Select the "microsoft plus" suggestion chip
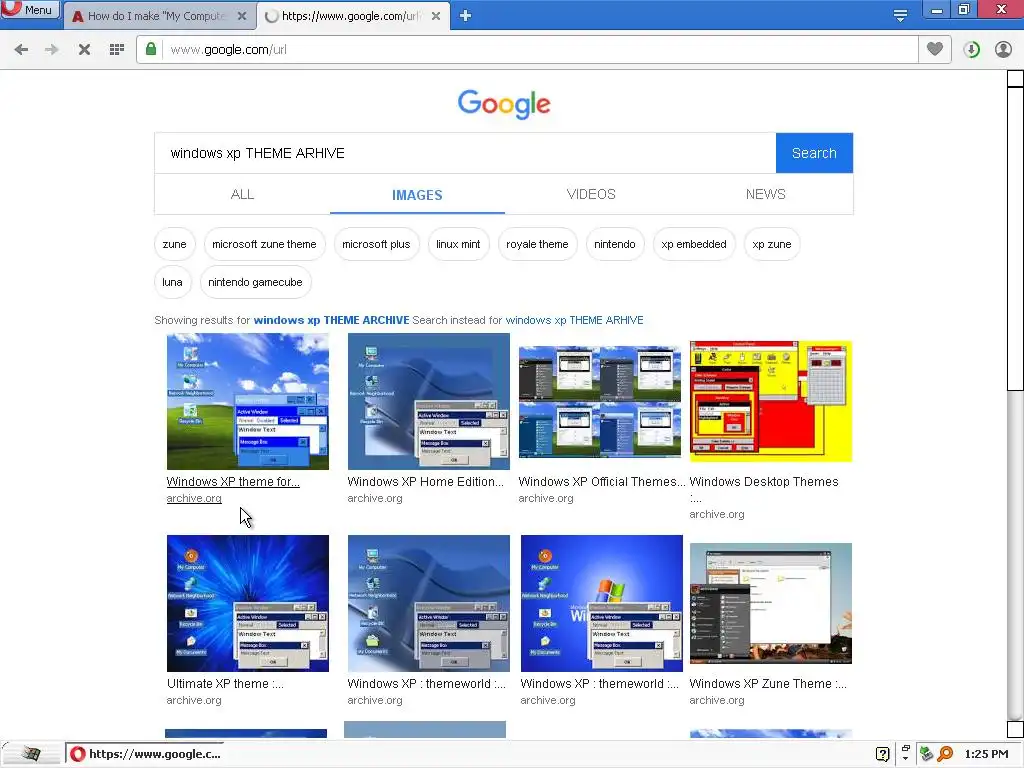Screen dimensions: 1024x768 tap(376, 244)
